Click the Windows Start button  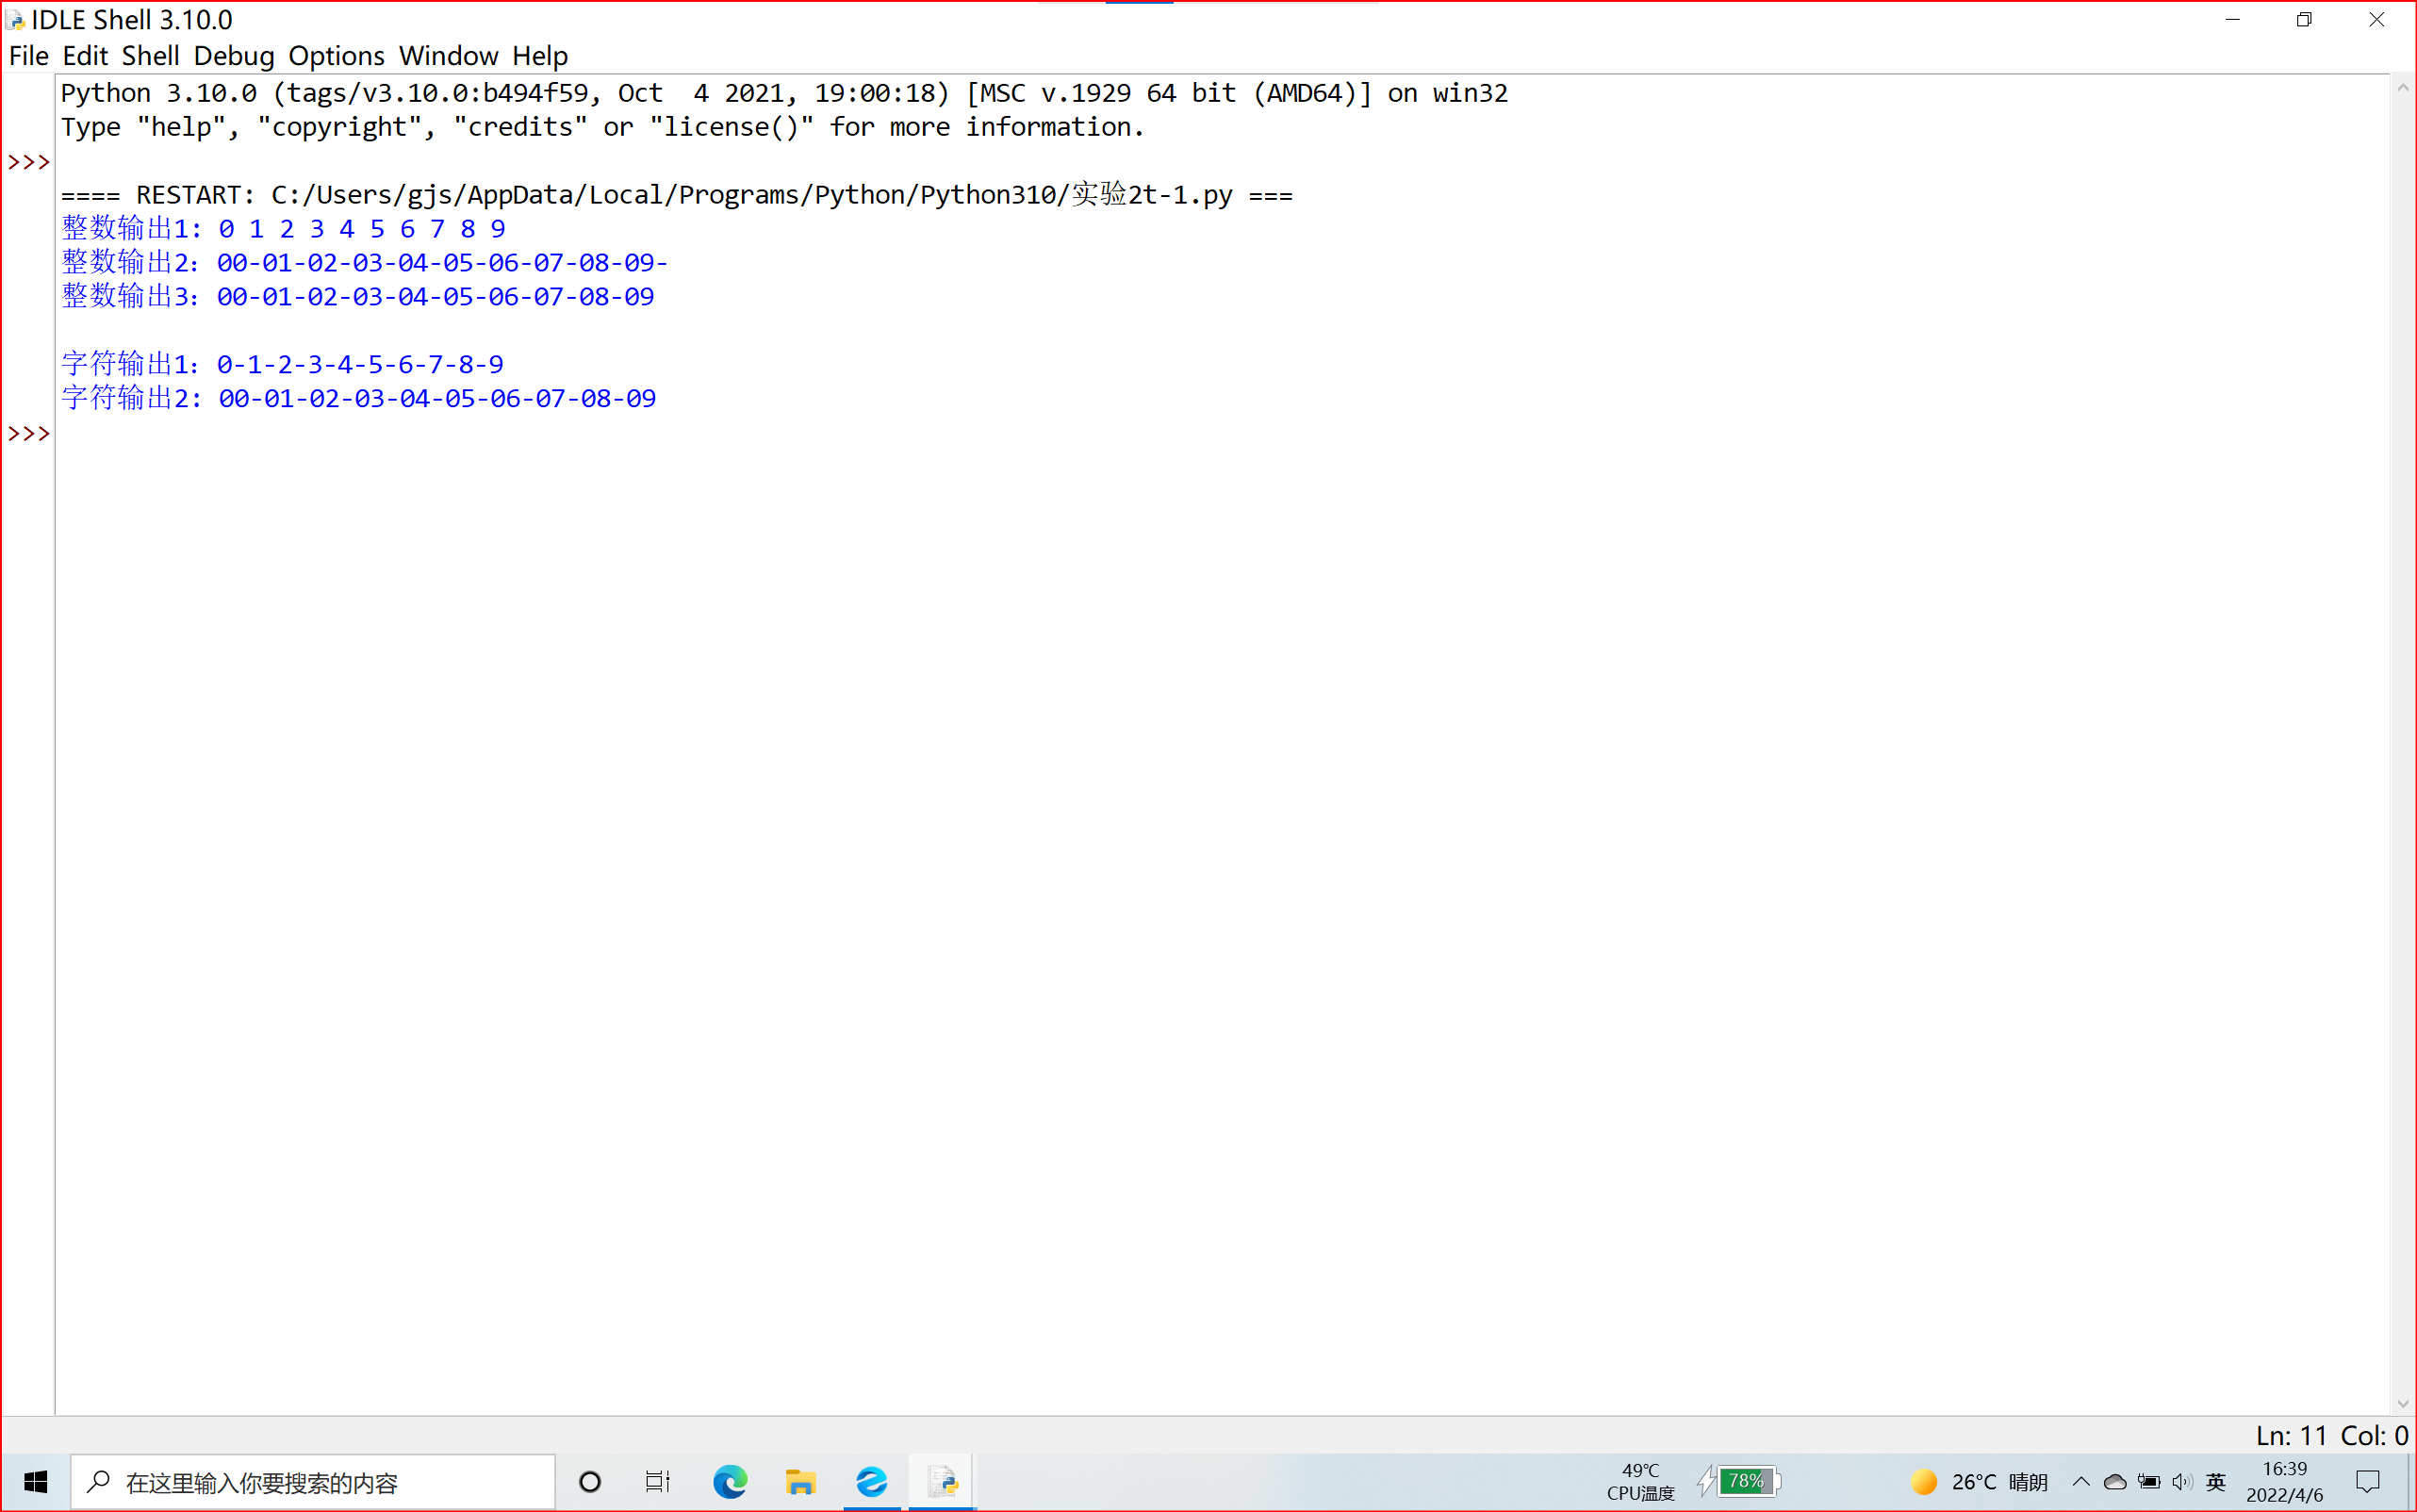[x=36, y=1482]
